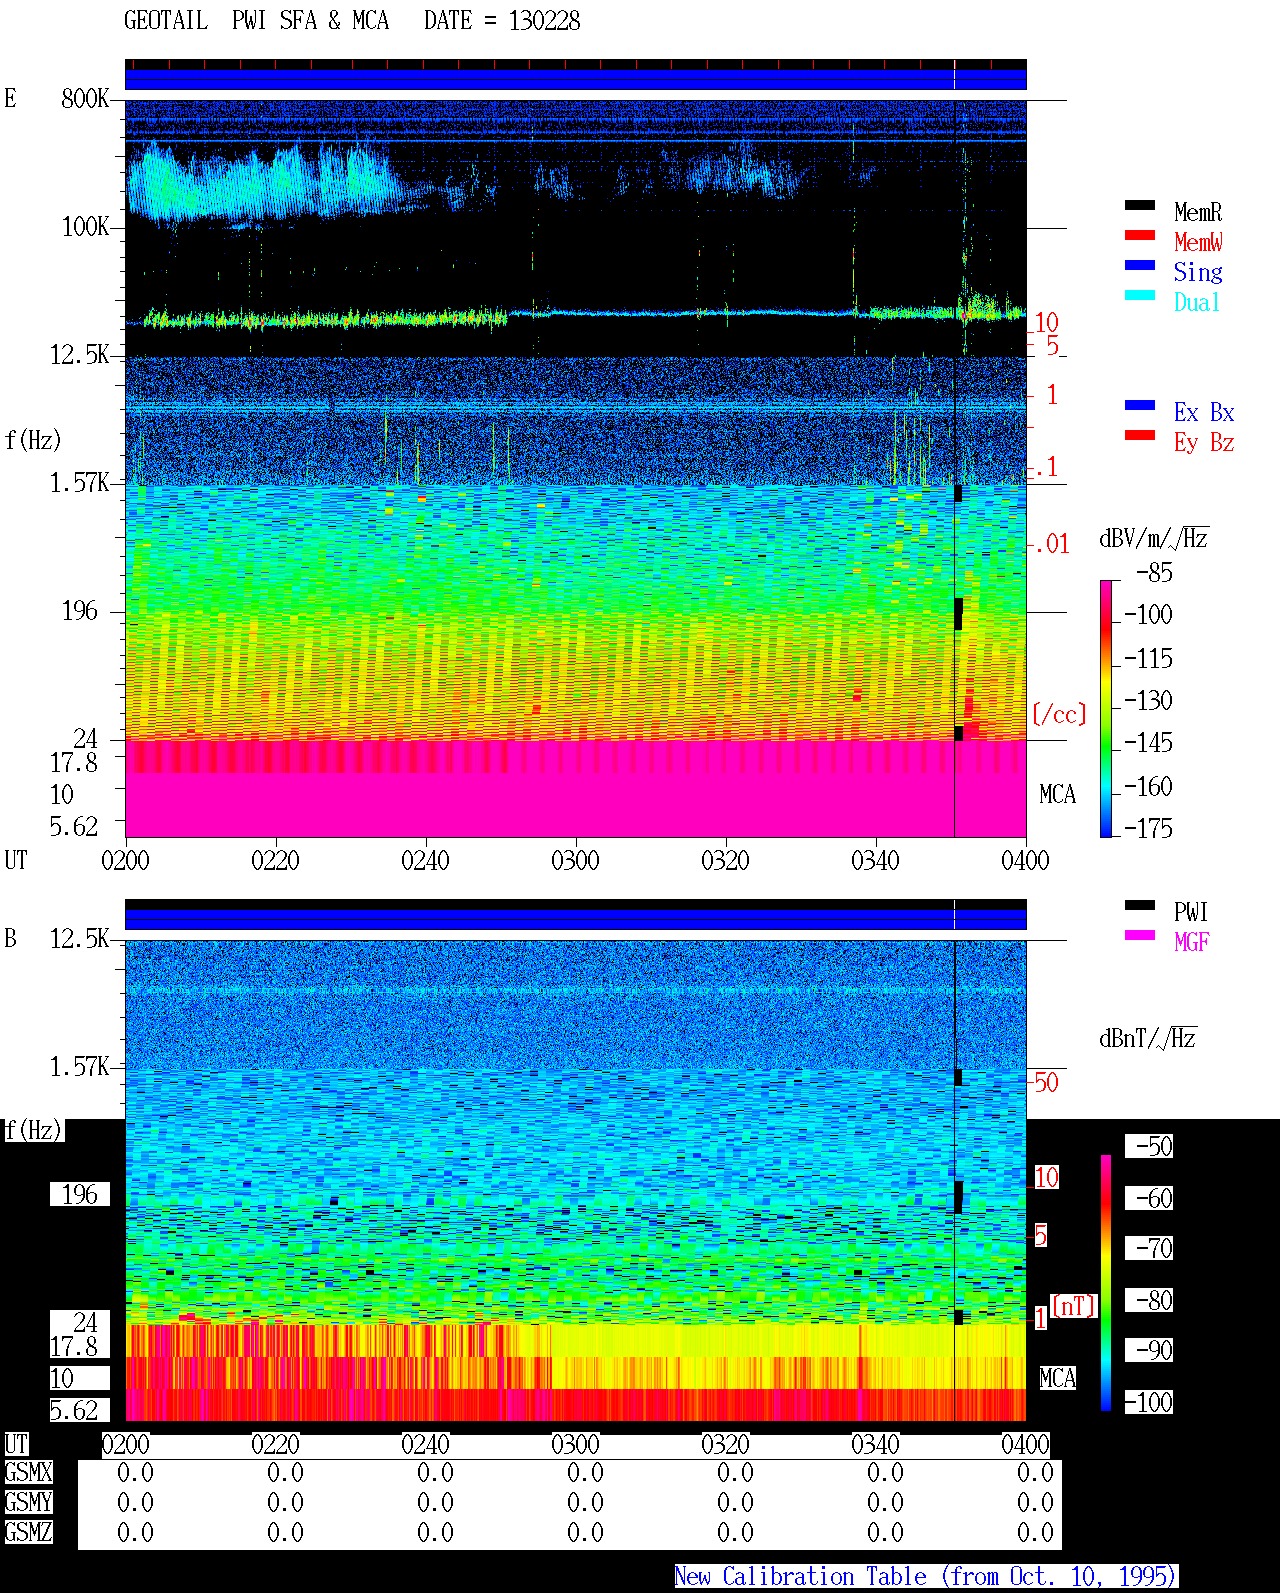The width and height of the screenshot is (1280, 1593).
Task: Click the -175 color scale value
Action: 1148,828
